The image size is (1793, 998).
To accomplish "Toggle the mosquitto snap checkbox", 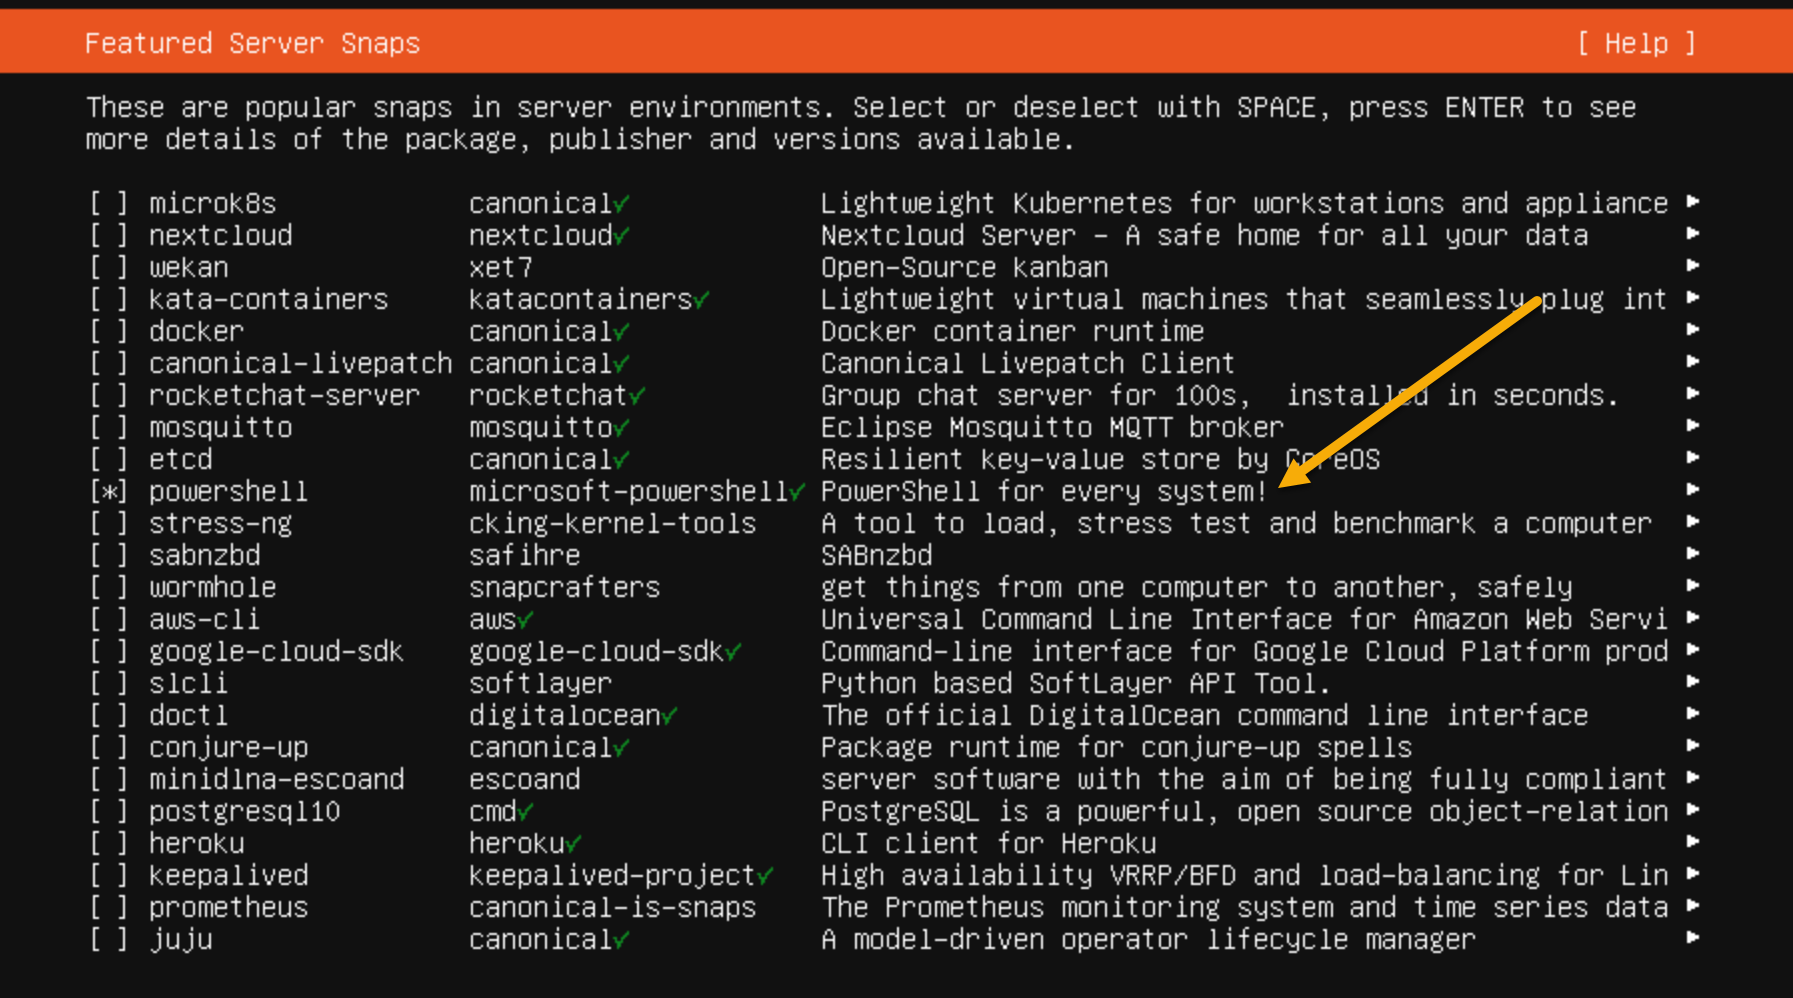I will pyautogui.click(x=109, y=428).
